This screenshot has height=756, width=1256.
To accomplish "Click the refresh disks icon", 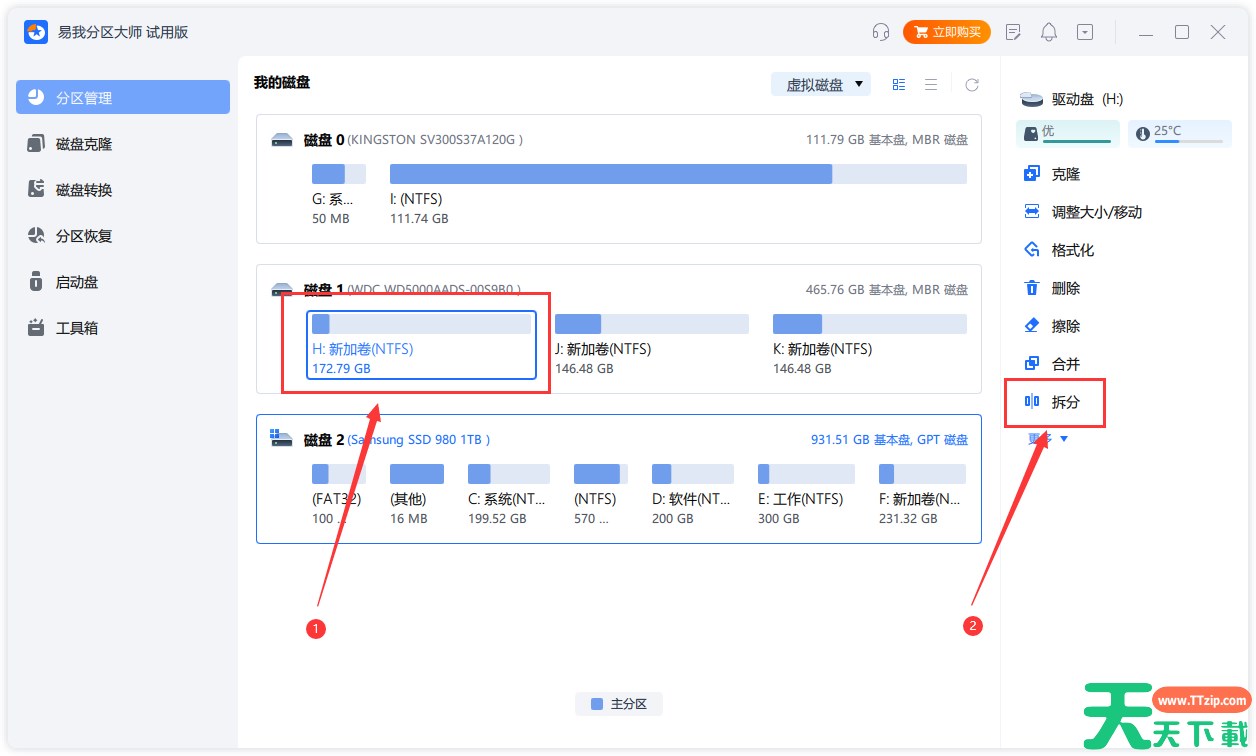I will click(x=971, y=85).
